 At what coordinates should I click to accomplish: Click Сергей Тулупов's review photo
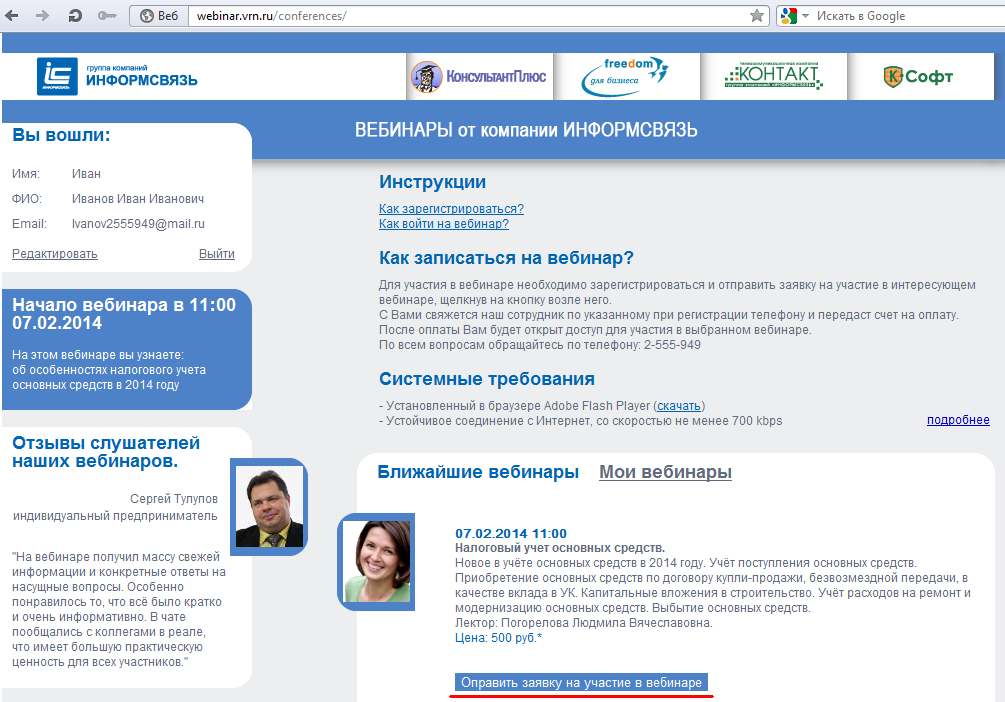click(x=269, y=506)
